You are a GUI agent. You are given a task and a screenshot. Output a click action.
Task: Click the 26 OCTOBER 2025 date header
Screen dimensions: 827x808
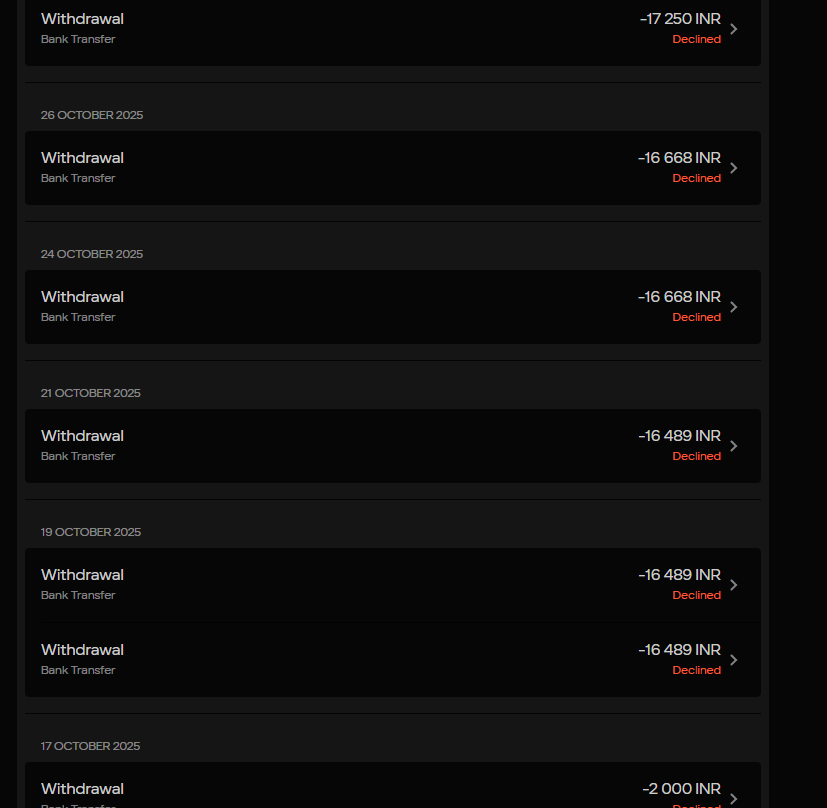(x=92, y=115)
